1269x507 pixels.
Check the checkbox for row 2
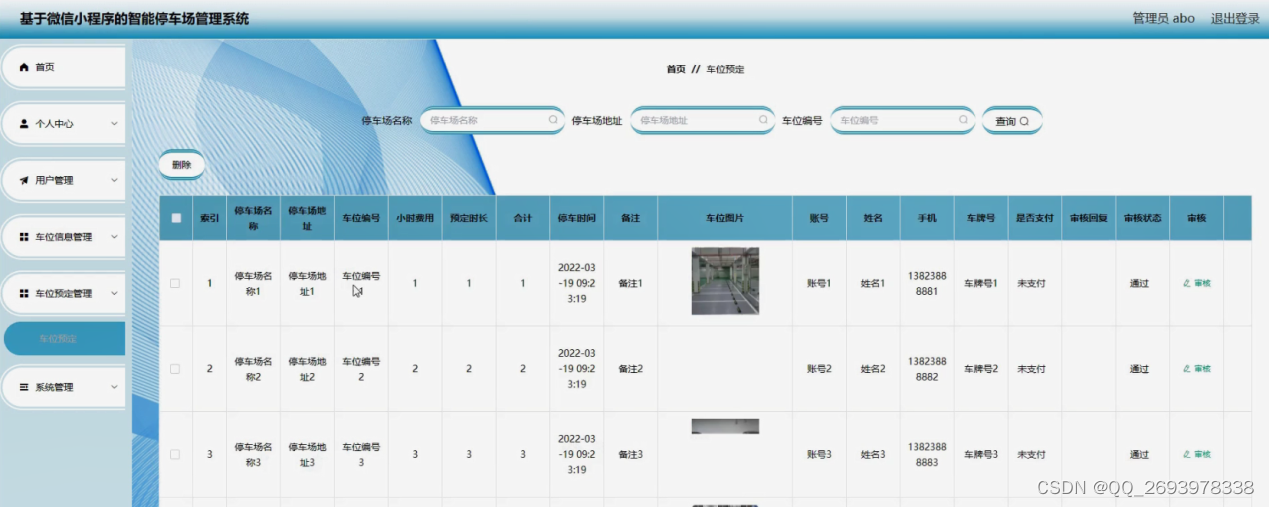175,369
